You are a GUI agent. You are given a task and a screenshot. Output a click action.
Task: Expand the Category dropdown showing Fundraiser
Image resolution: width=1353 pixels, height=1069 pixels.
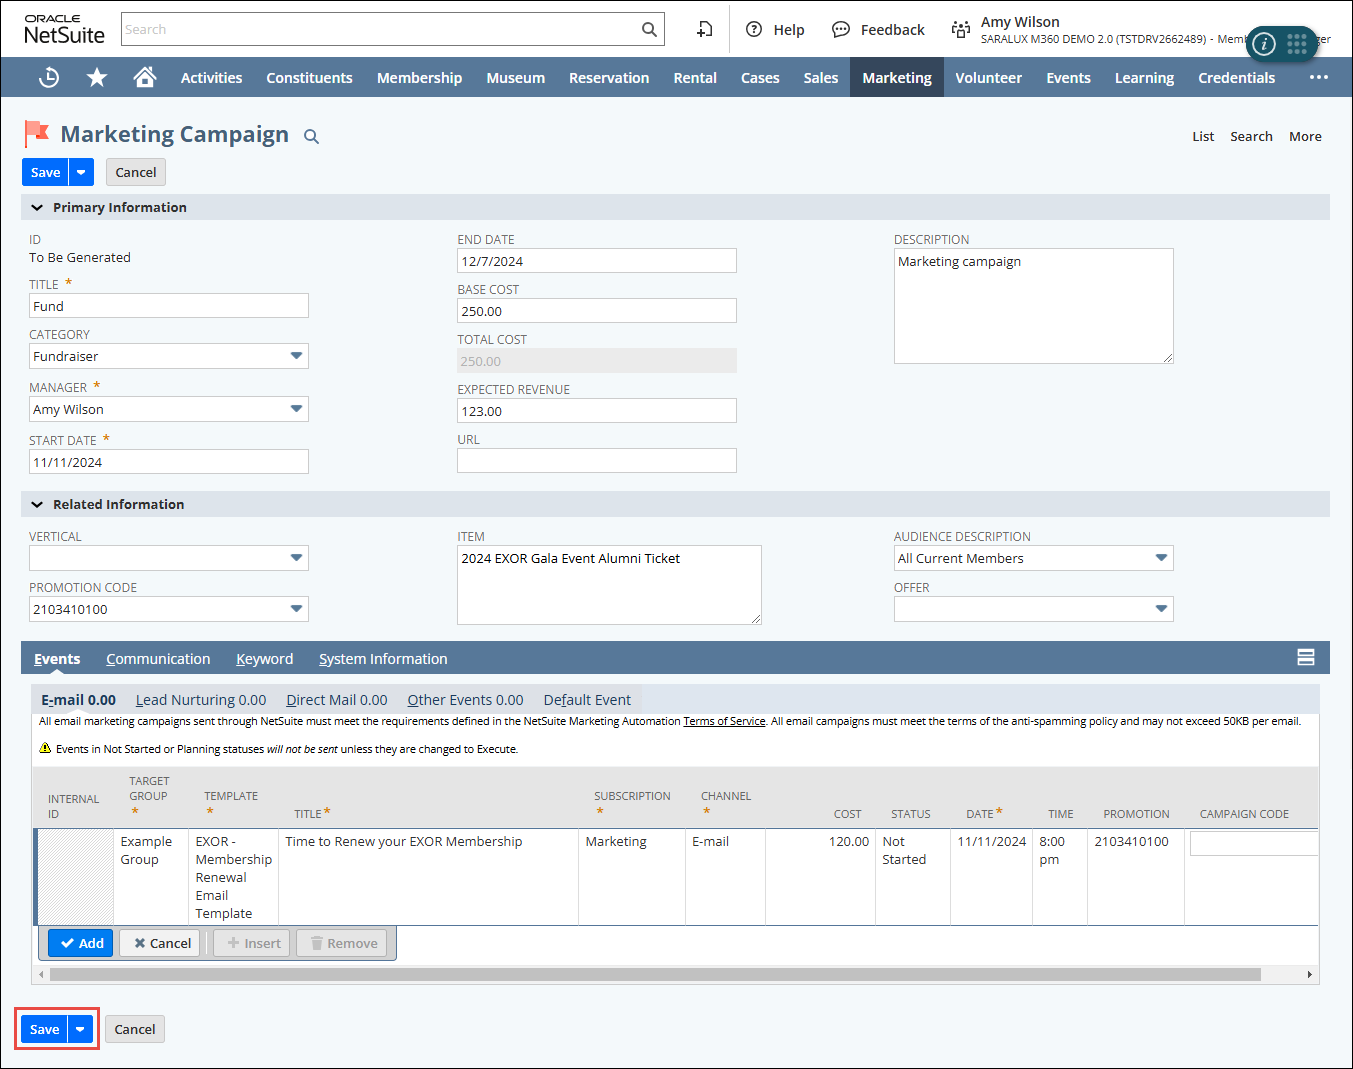296,356
